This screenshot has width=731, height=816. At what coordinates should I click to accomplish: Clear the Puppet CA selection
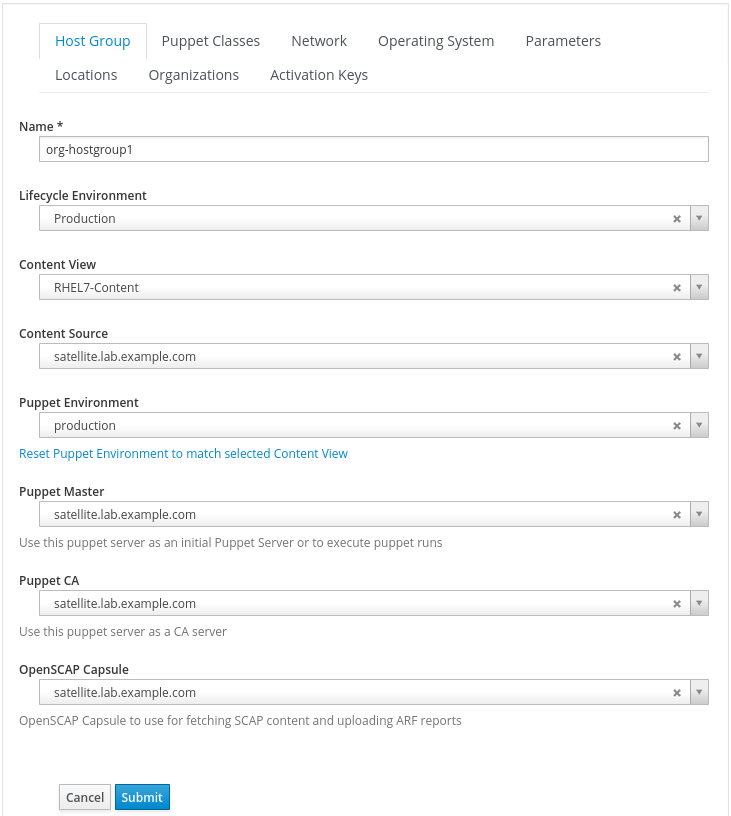point(677,604)
